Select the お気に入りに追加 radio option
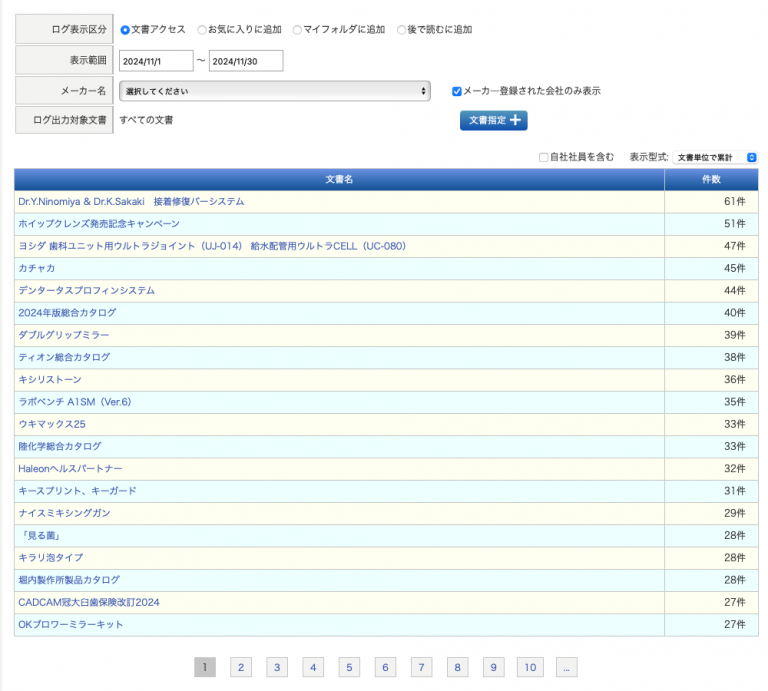This screenshot has width=768, height=691. (x=201, y=30)
